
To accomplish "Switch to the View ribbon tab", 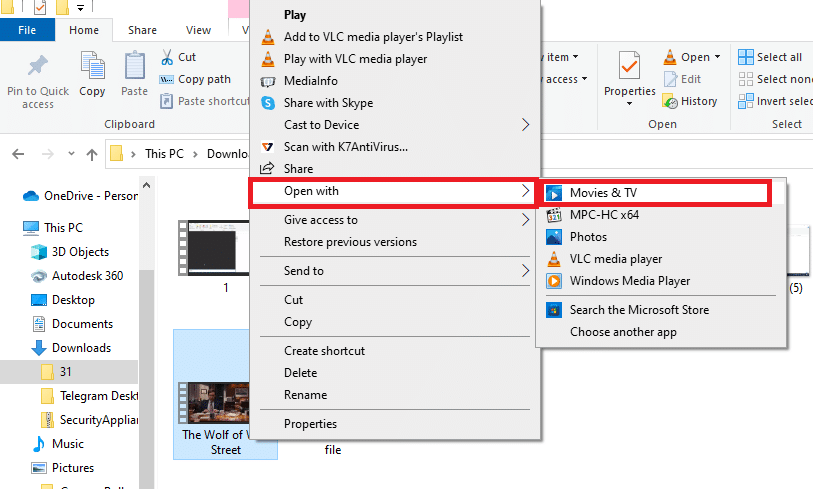I will click(x=199, y=30).
